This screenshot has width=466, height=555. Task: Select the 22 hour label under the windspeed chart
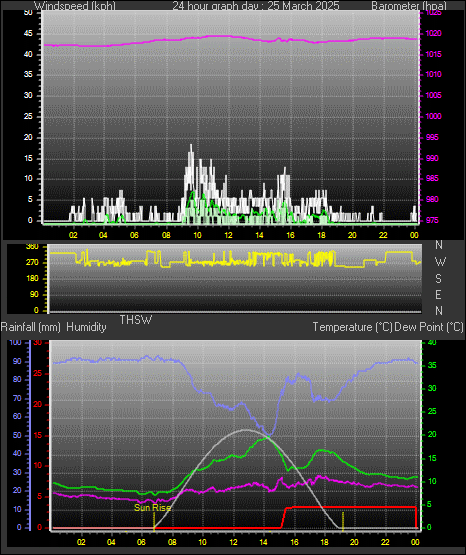point(383,235)
